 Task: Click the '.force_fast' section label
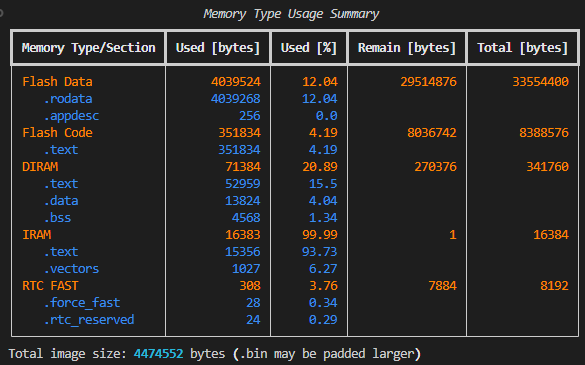(x=82, y=303)
